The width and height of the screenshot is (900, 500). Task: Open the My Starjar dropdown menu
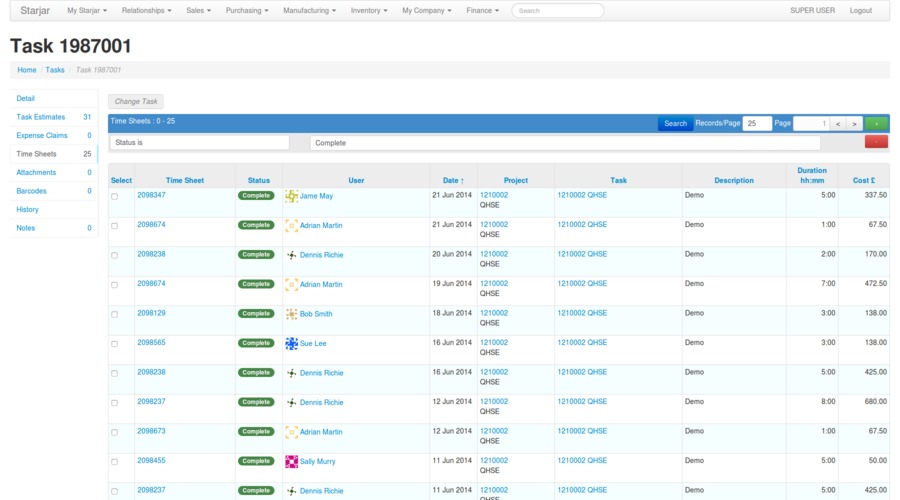[x=85, y=11]
